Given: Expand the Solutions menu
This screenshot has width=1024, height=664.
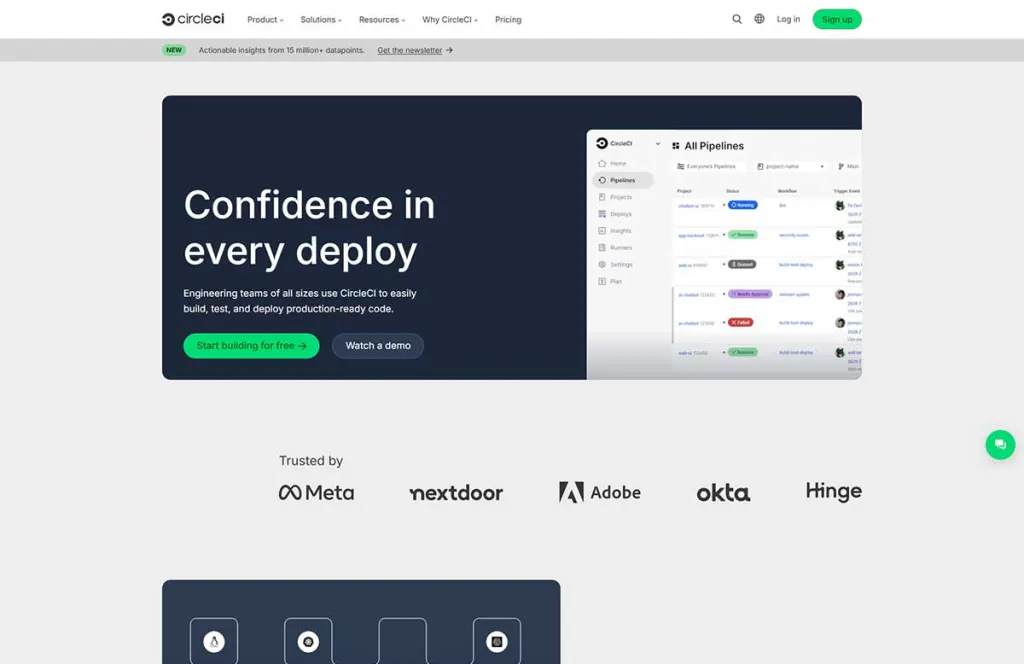Looking at the screenshot, I should [x=321, y=20].
